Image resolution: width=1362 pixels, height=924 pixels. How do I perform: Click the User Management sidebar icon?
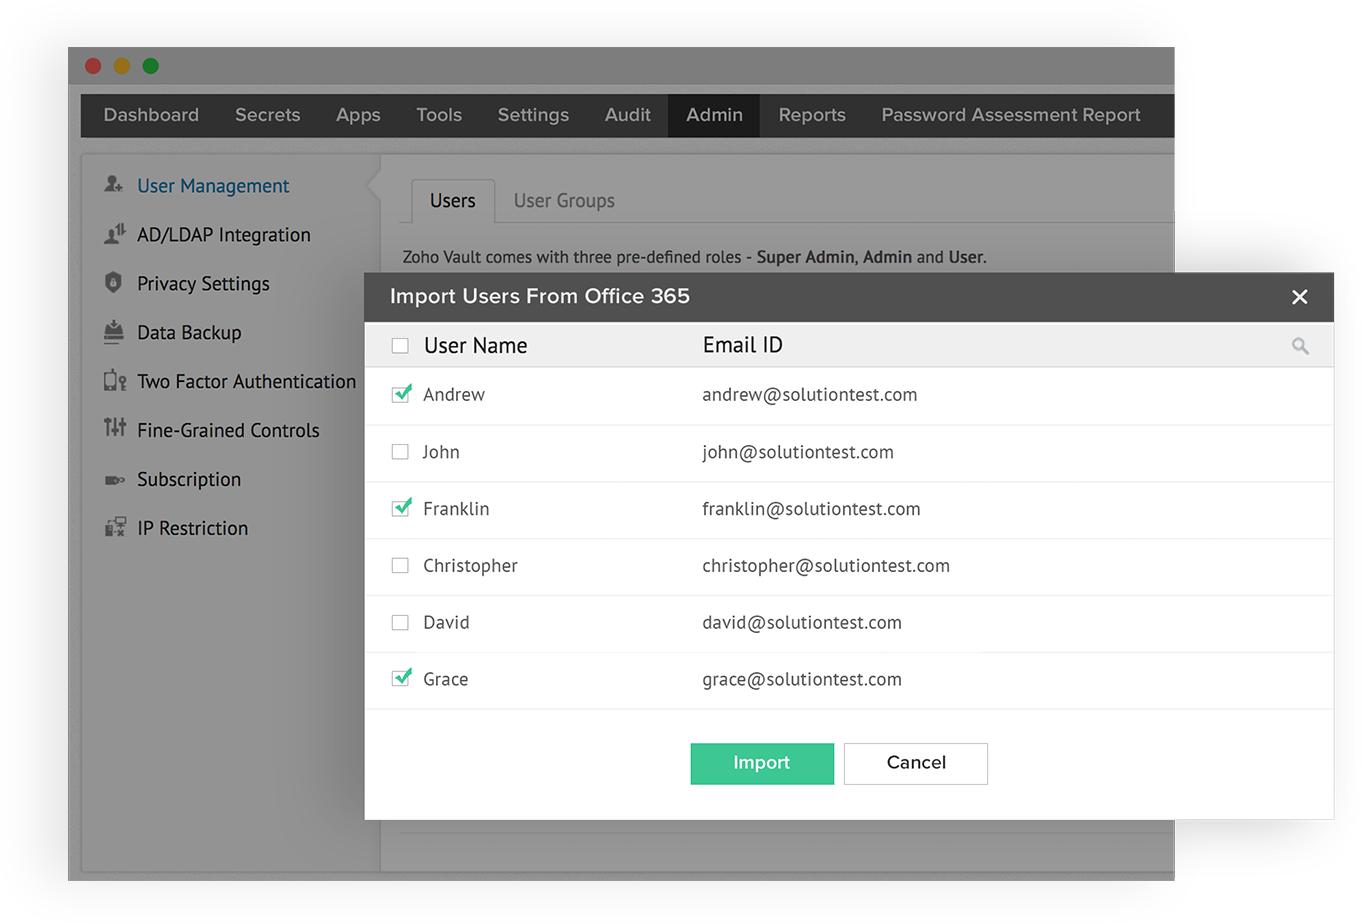point(114,185)
